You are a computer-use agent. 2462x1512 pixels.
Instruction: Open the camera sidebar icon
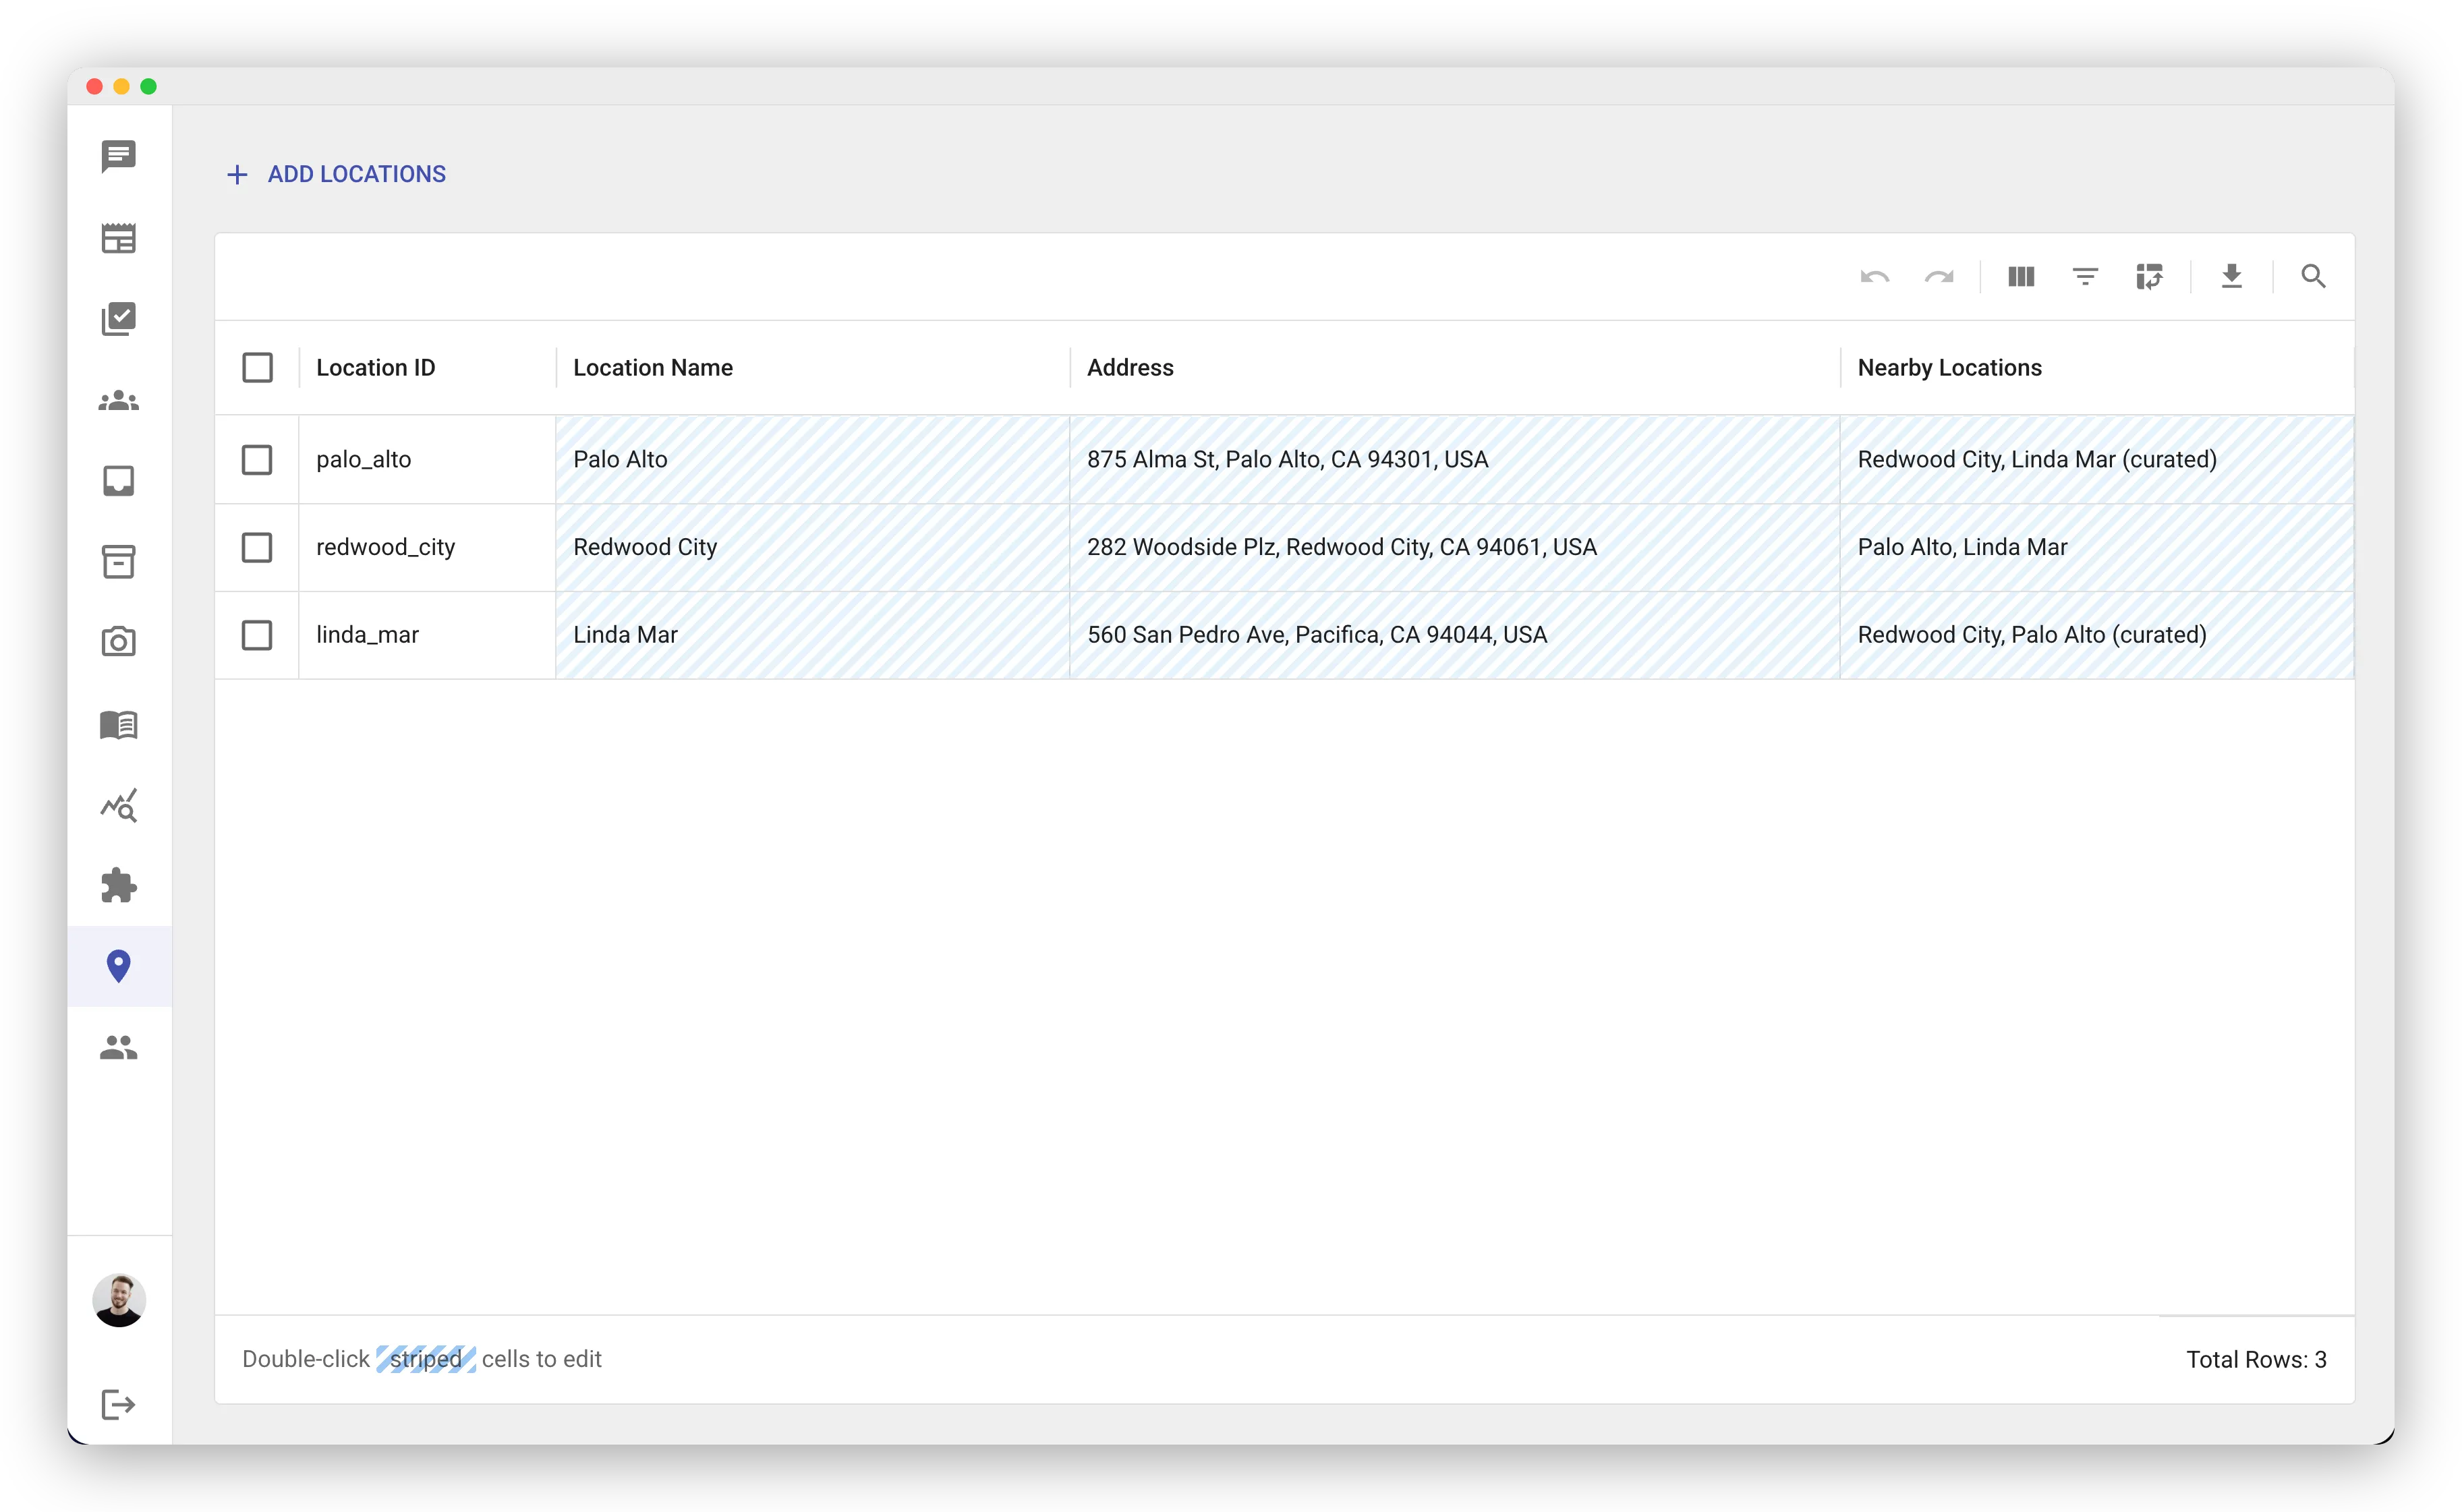(118, 642)
